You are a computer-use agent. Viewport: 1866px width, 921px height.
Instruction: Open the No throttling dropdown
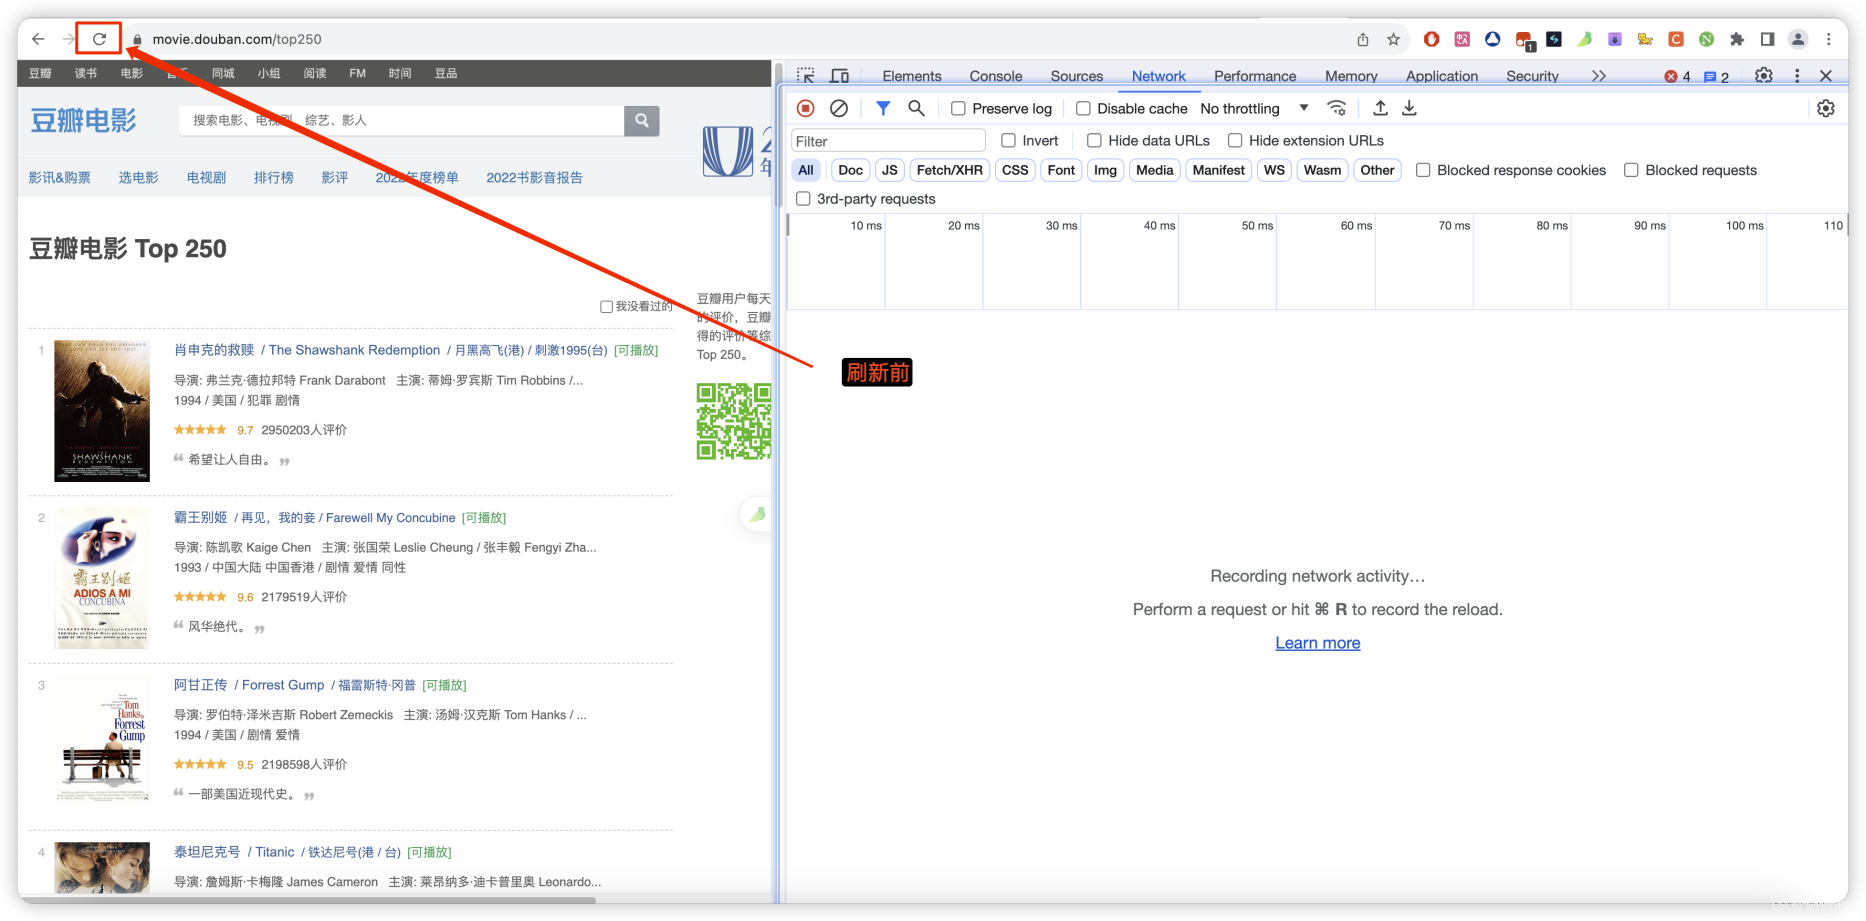coord(1254,108)
